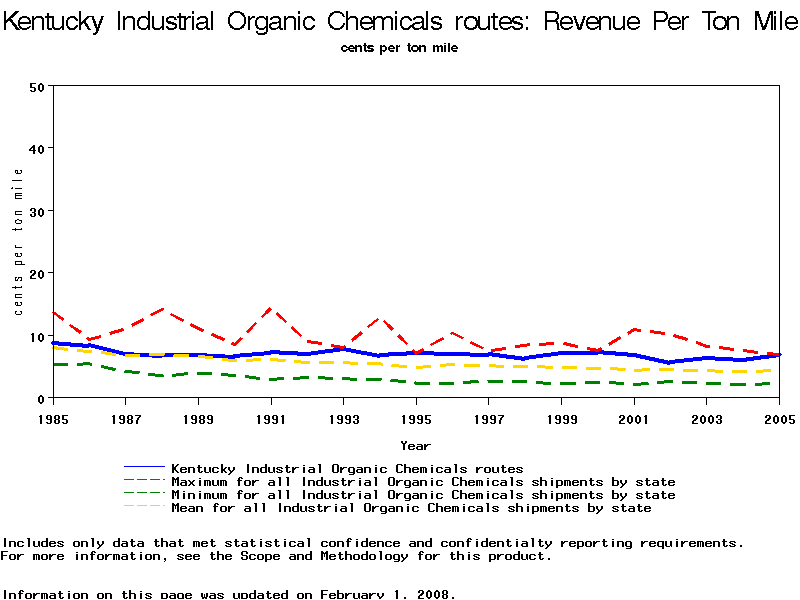Click the 1995 tick label on the x-axis
Screen dimensions: 800x600
pyautogui.click(x=415, y=418)
